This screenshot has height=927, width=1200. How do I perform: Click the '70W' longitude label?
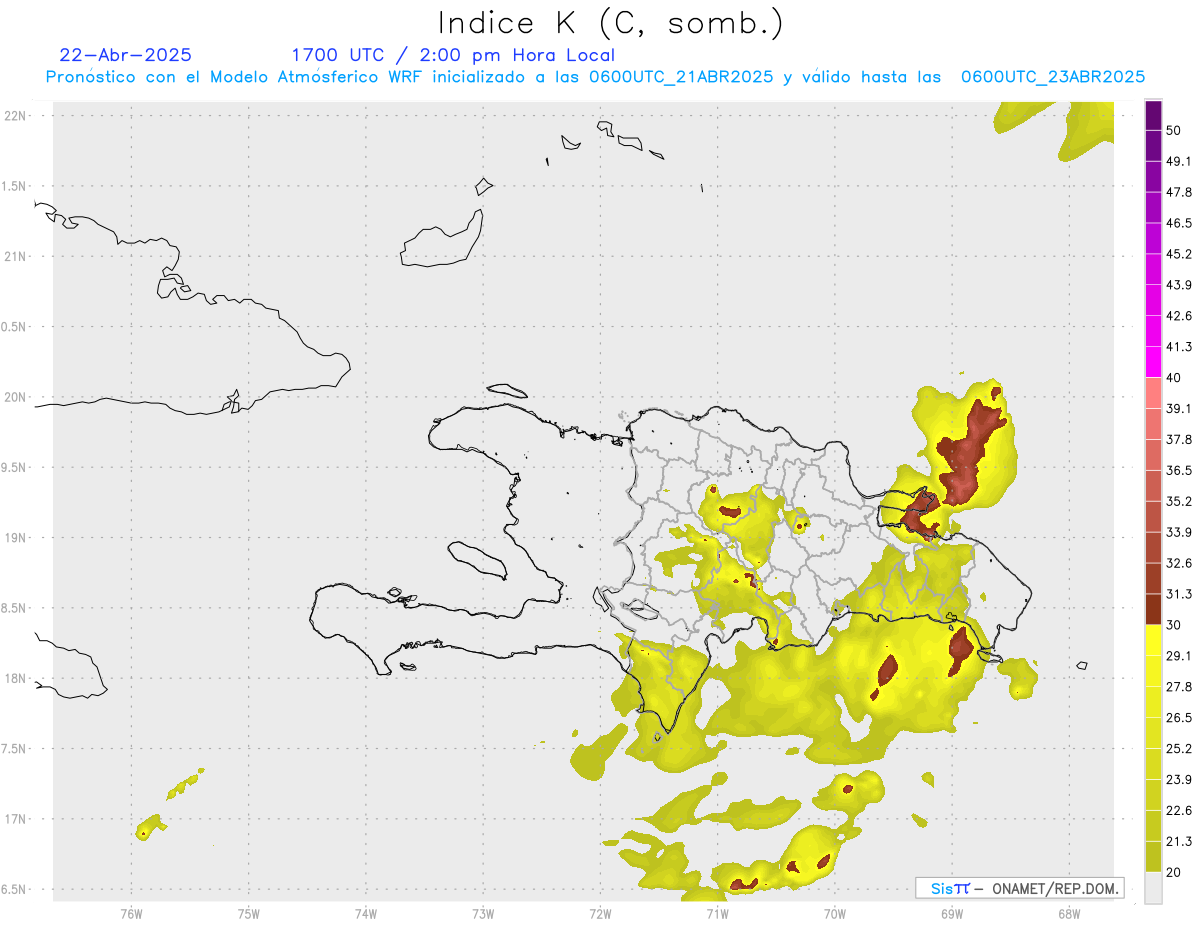(x=835, y=914)
